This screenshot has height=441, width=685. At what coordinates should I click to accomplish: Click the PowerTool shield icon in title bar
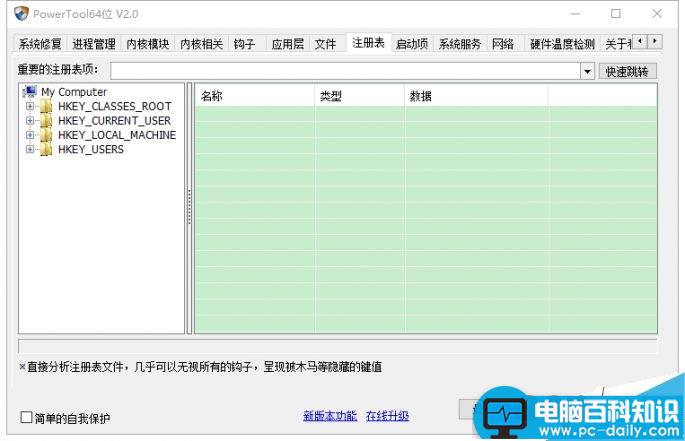coord(21,14)
